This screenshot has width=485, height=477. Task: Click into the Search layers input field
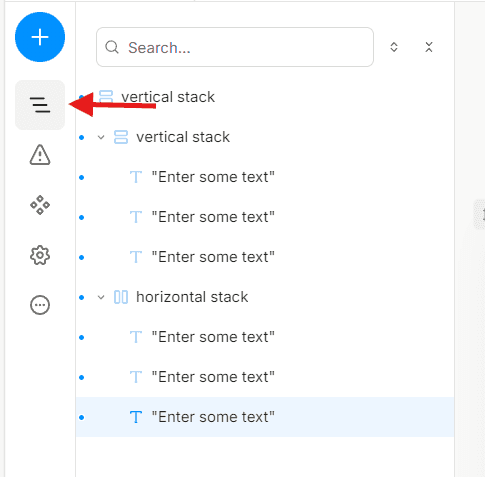tap(235, 47)
